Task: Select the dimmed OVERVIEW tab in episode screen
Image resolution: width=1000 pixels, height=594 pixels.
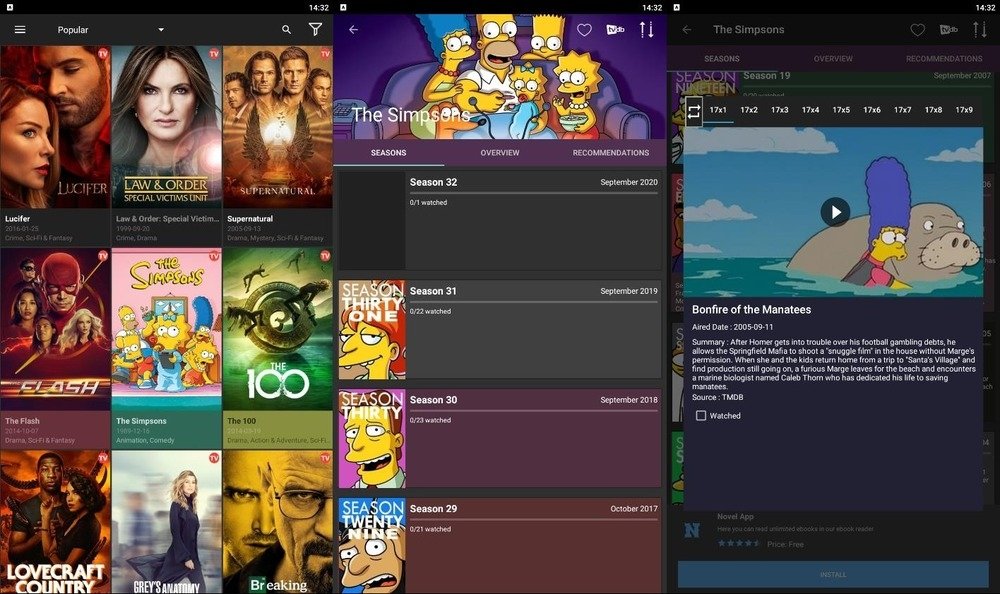Action: click(833, 58)
